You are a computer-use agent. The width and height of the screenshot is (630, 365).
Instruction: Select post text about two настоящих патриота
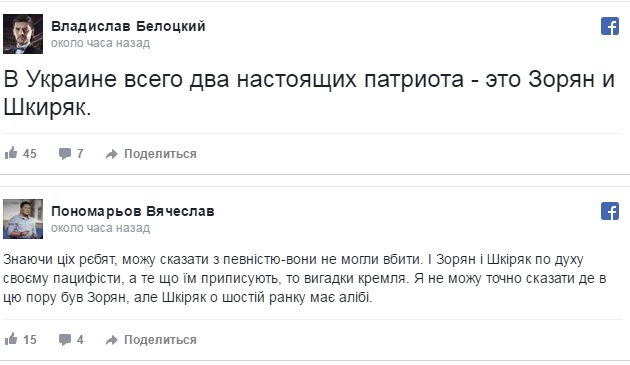309,93
